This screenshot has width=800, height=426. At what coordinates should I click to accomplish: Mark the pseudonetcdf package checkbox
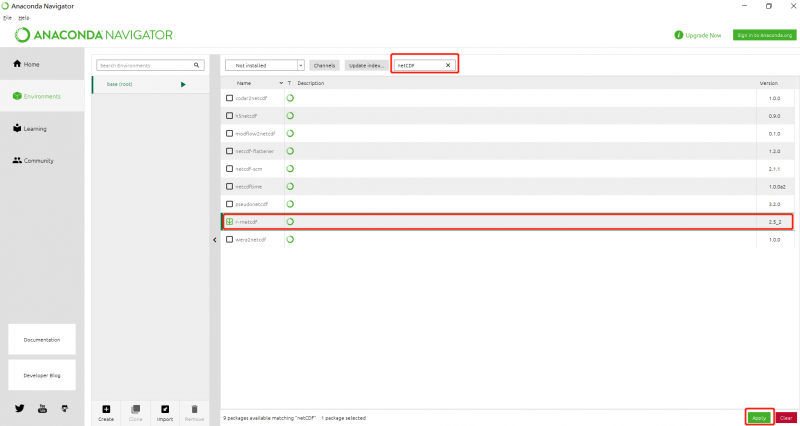click(x=229, y=203)
